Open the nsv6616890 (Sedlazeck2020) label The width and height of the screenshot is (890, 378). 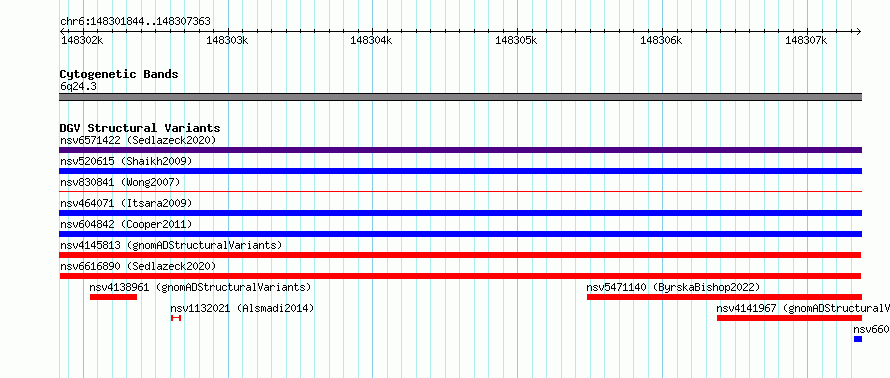(x=138, y=266)
